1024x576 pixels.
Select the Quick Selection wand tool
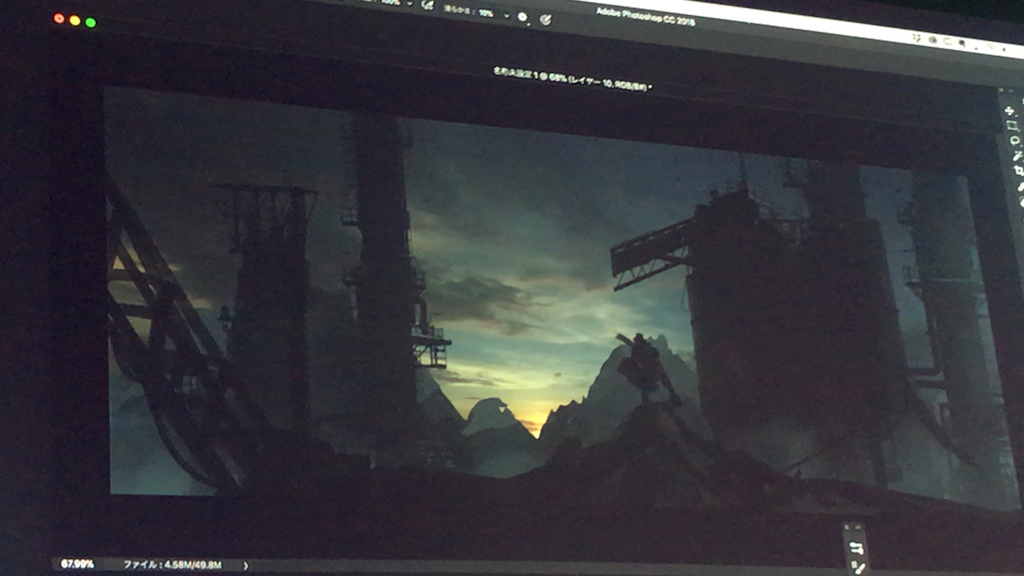click(1017, 155)
